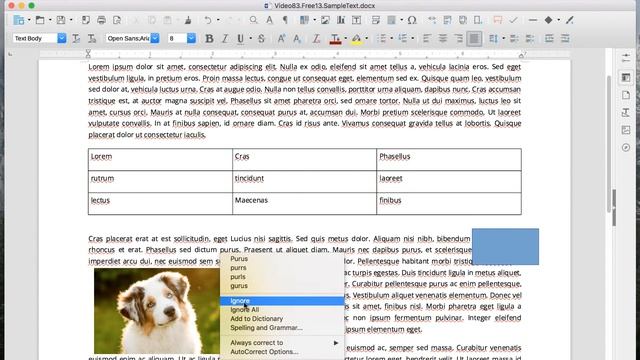Viewport: 640px width, 360px height.
Task: Open the Undo history dropdown arrow
Action: point(218,20)
